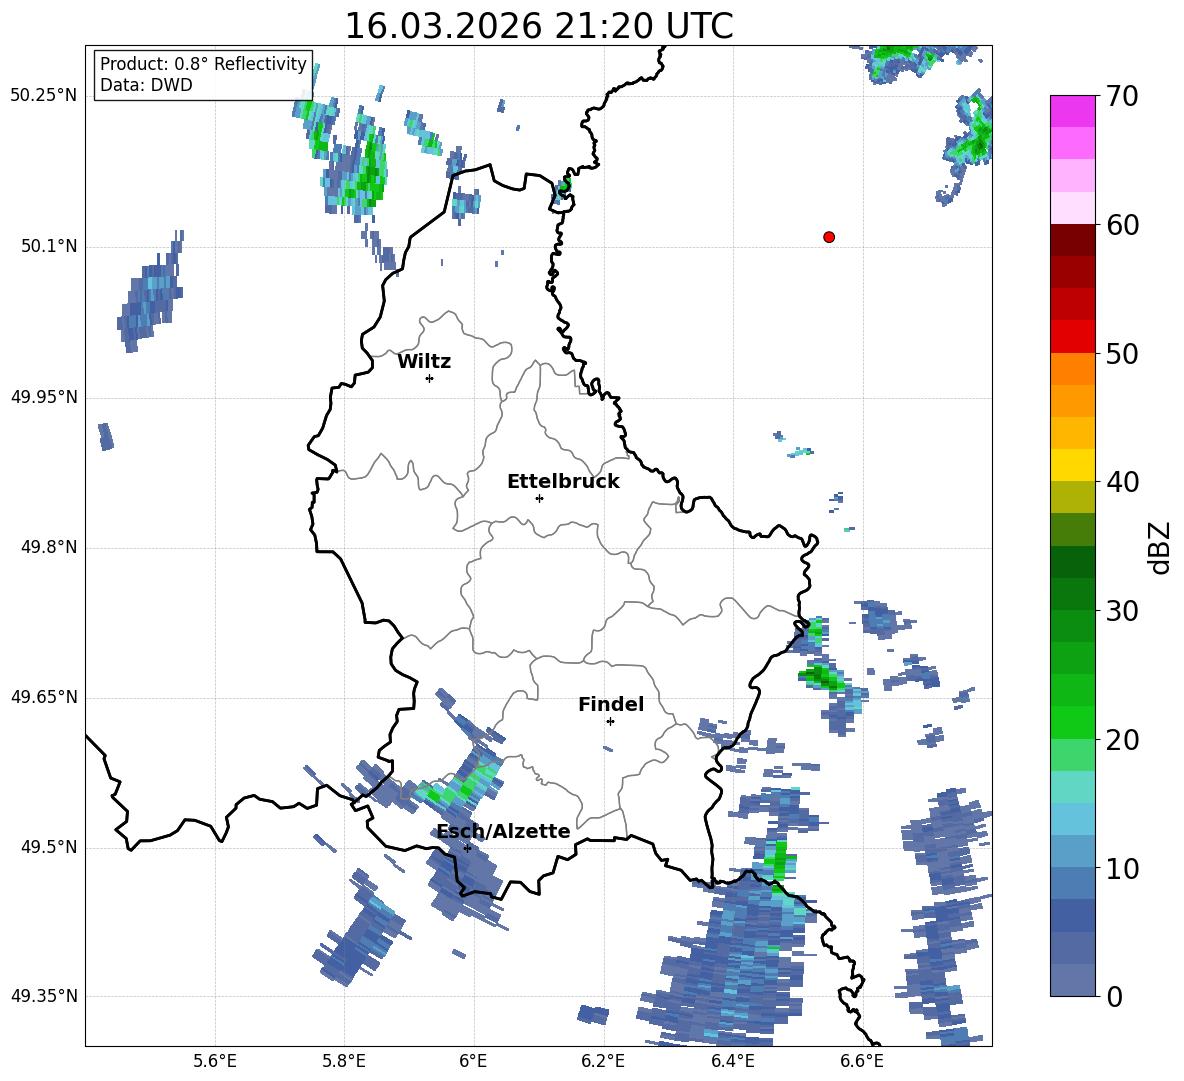Click the Data: DWD text
Image resolution: width=1184 pixels, height=1081 pixels.
pos(146,85)
